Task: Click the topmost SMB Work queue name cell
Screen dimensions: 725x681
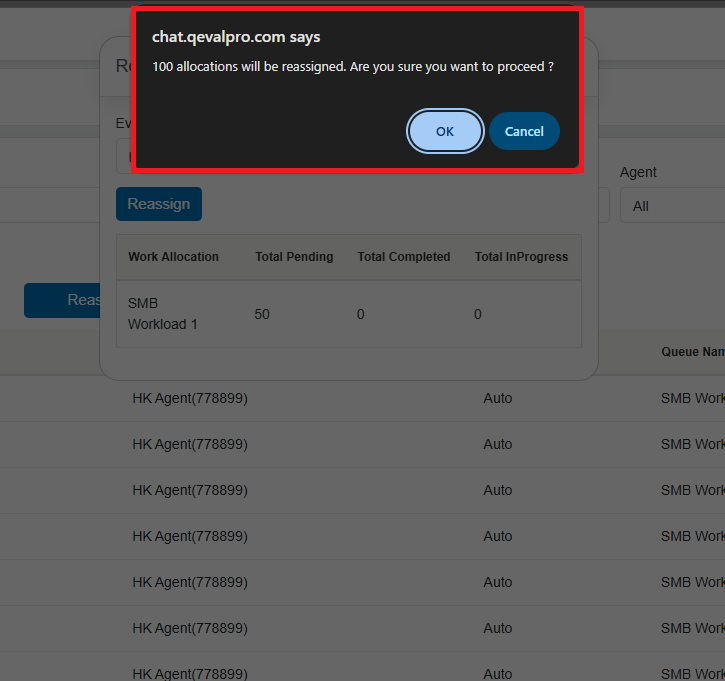Action: pyautogui.click(x=692, y=398)
